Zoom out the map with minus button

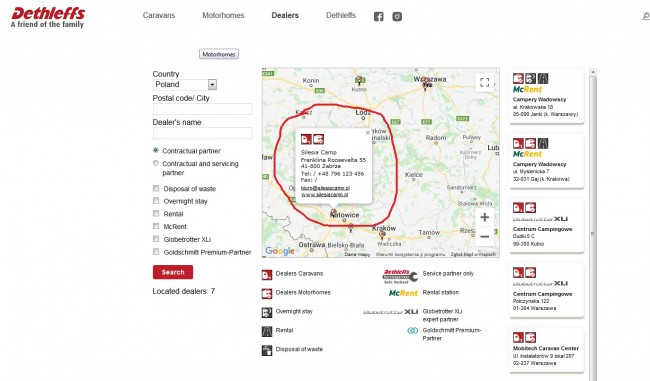pyautogui.click(x=484, y=237)
